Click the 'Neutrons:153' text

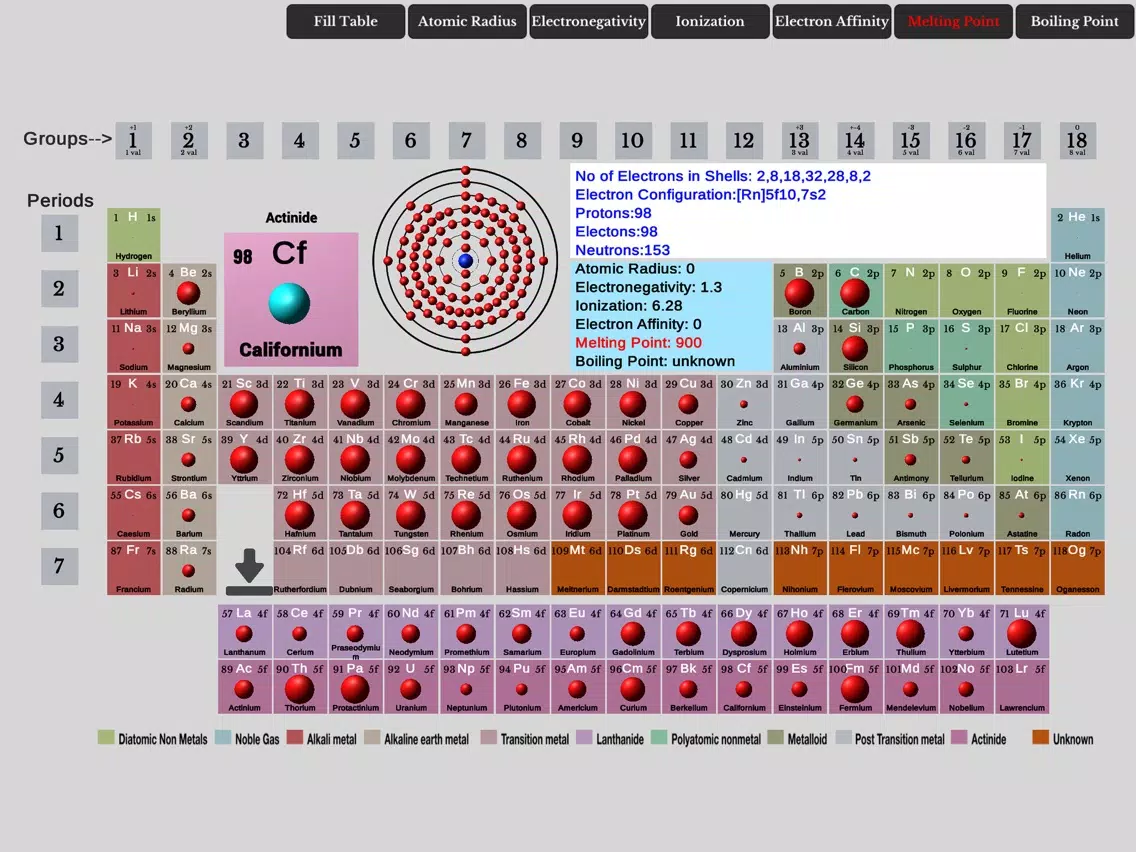point(622,250)
